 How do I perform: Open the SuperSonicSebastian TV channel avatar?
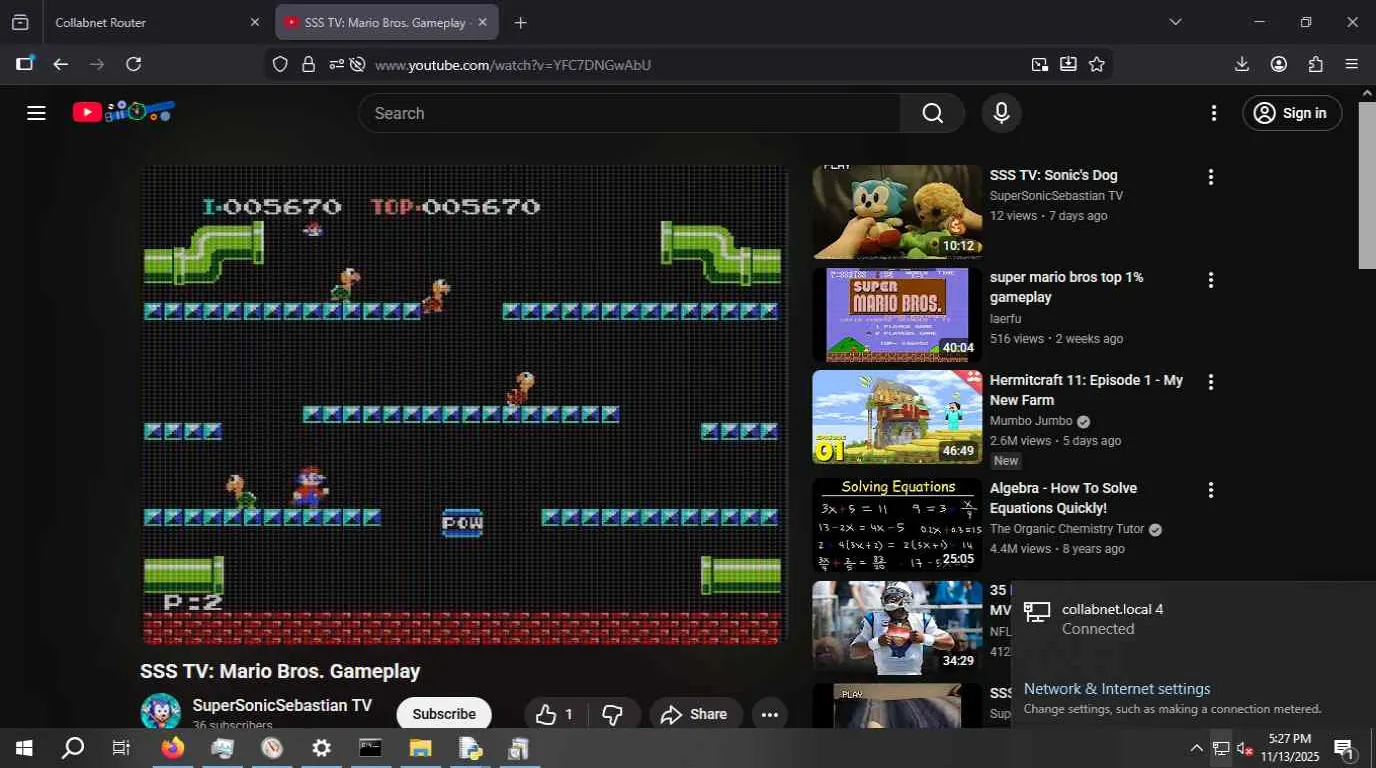pos(160,712)
